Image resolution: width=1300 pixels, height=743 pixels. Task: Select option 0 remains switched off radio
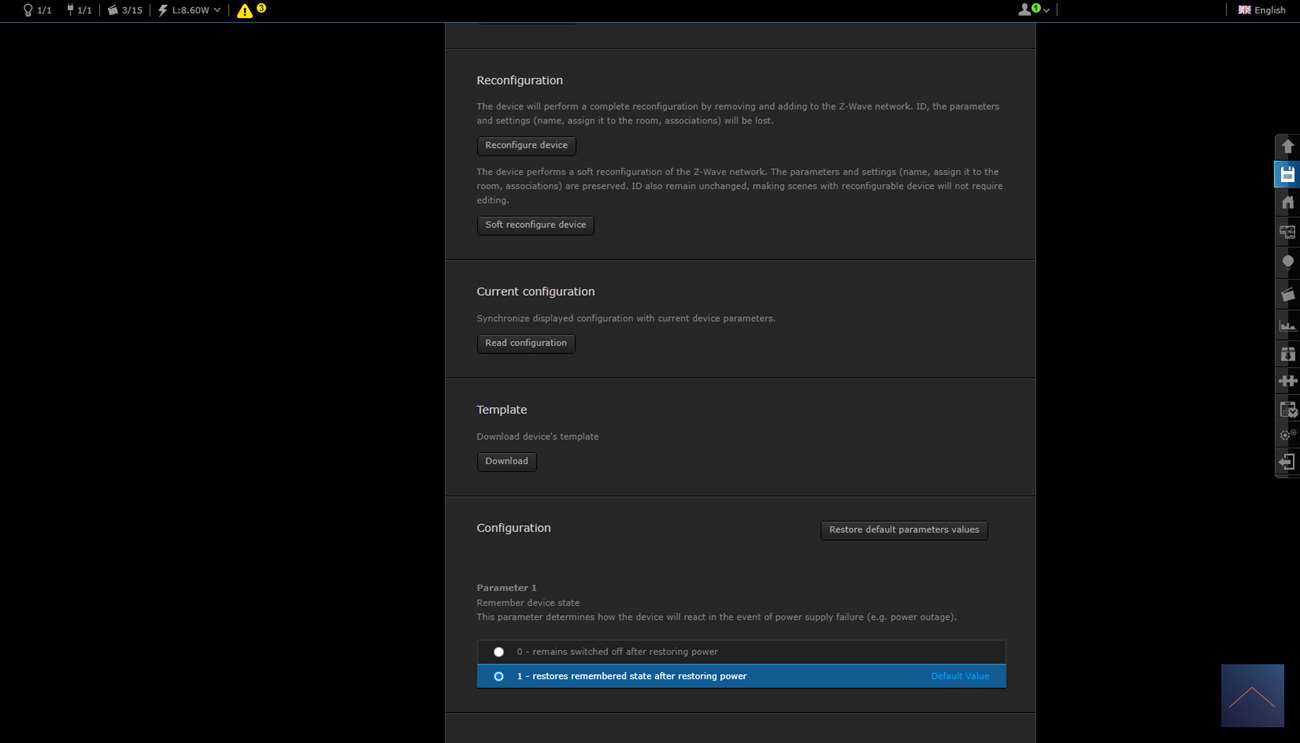point(498,652)
